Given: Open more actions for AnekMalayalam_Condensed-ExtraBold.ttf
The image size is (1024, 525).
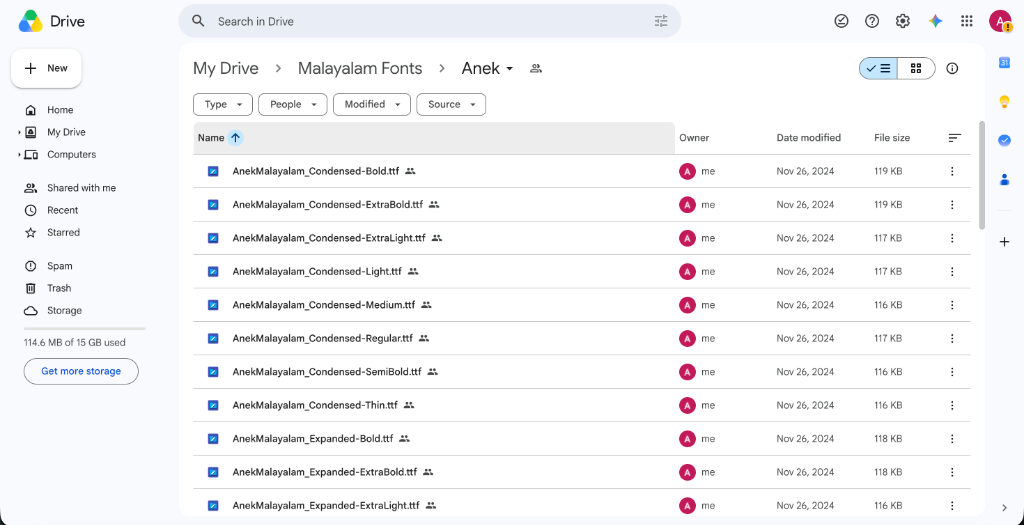Looking at the screenshot, I should click(x=952, y=204).
